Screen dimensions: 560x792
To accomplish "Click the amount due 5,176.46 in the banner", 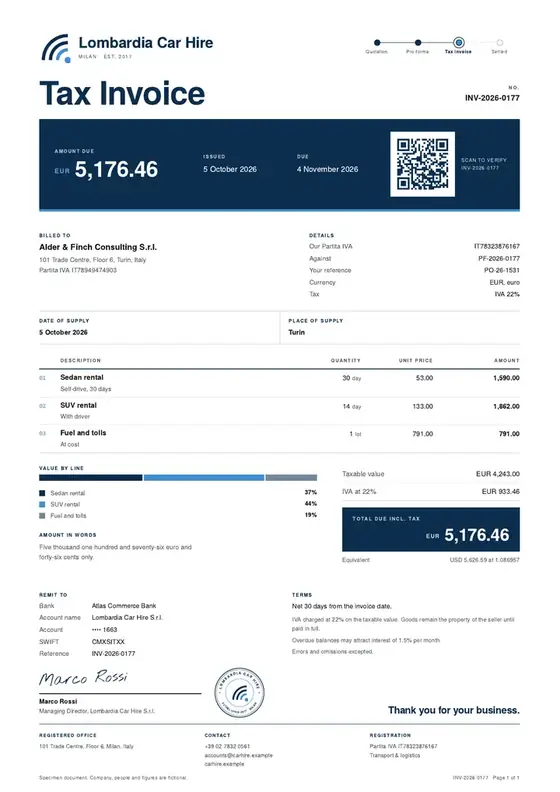I will 117,169.
